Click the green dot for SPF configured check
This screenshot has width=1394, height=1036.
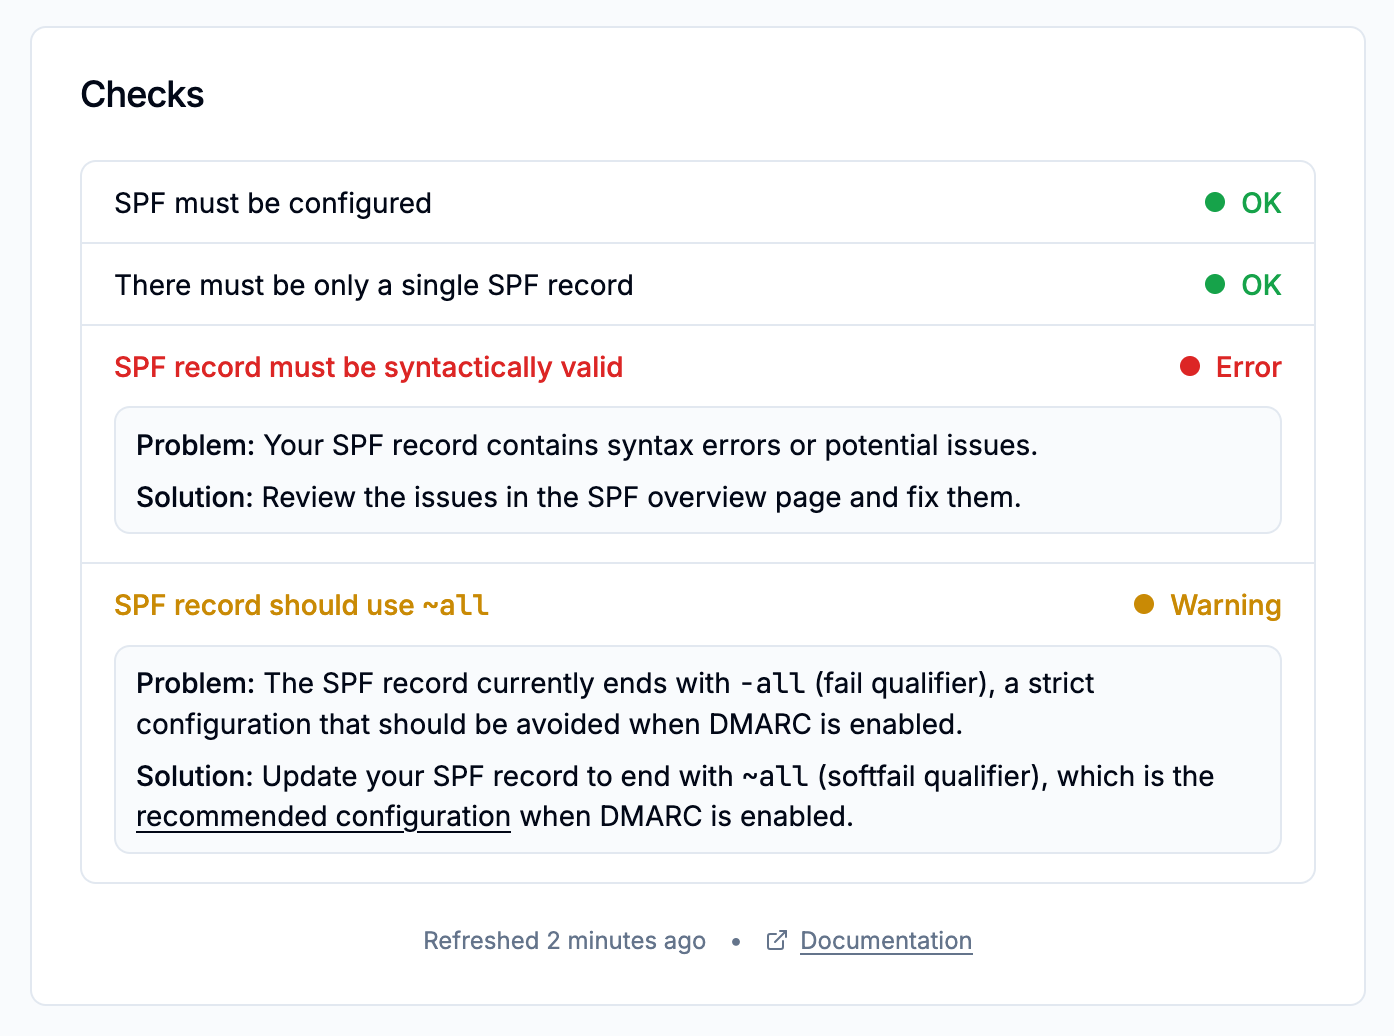tap(1215, 203)
